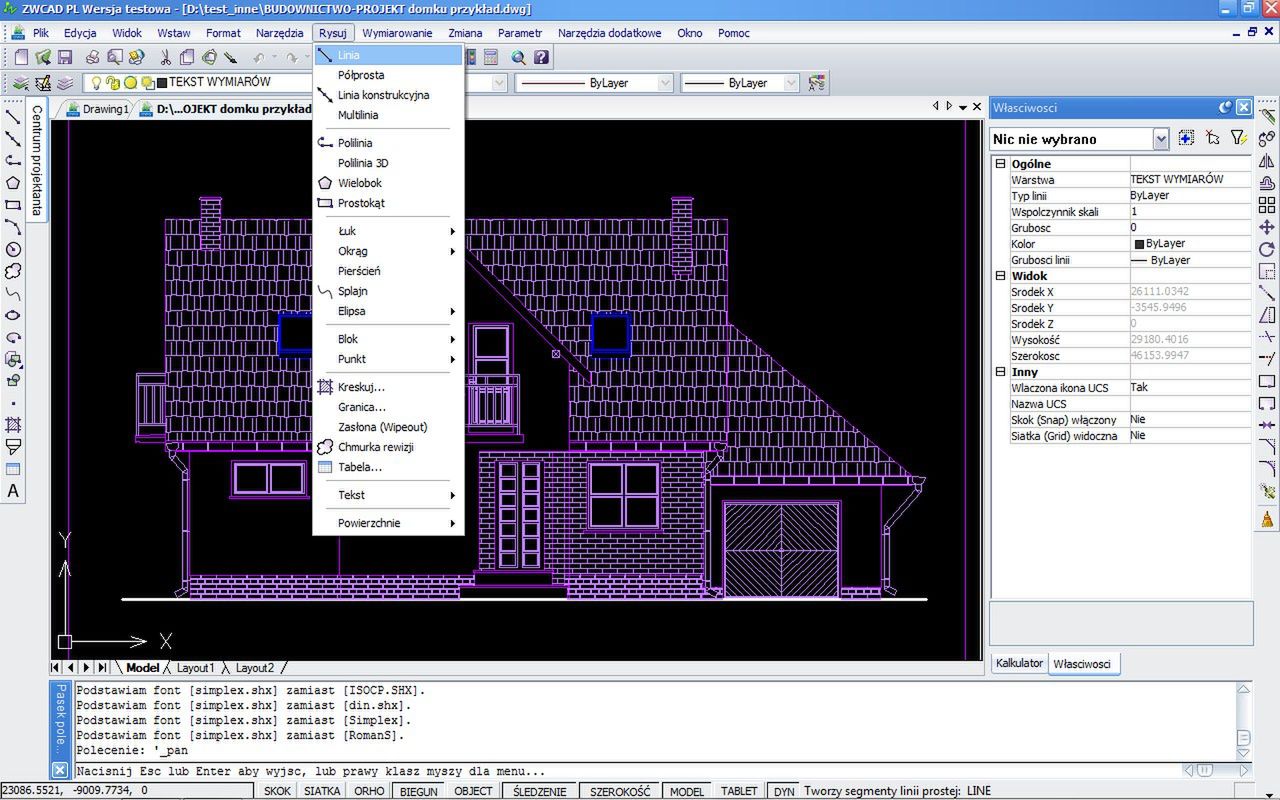
Task: Select the Erase tool in right toolbar
Action: (1267, 117)
